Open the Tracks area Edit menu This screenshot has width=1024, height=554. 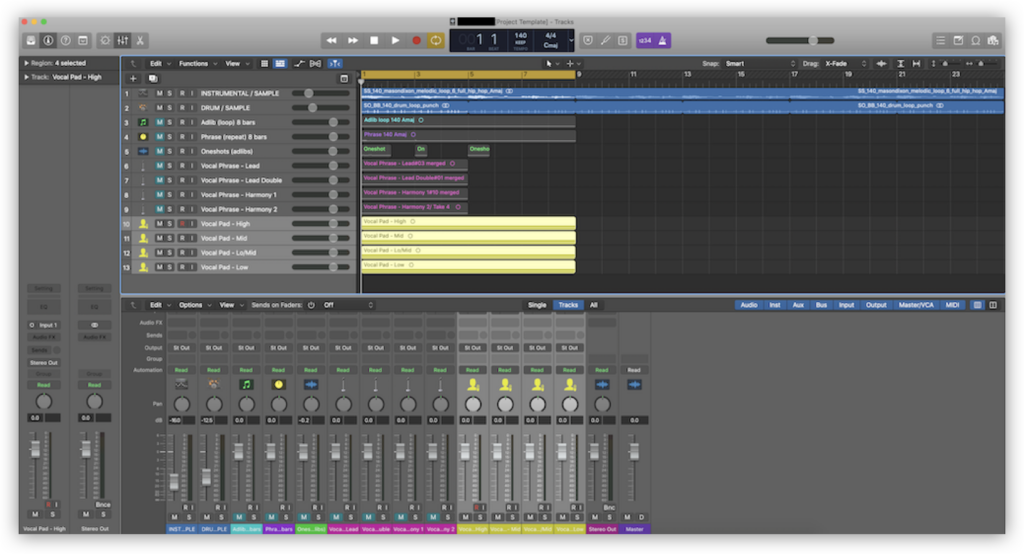coord(159,63)
